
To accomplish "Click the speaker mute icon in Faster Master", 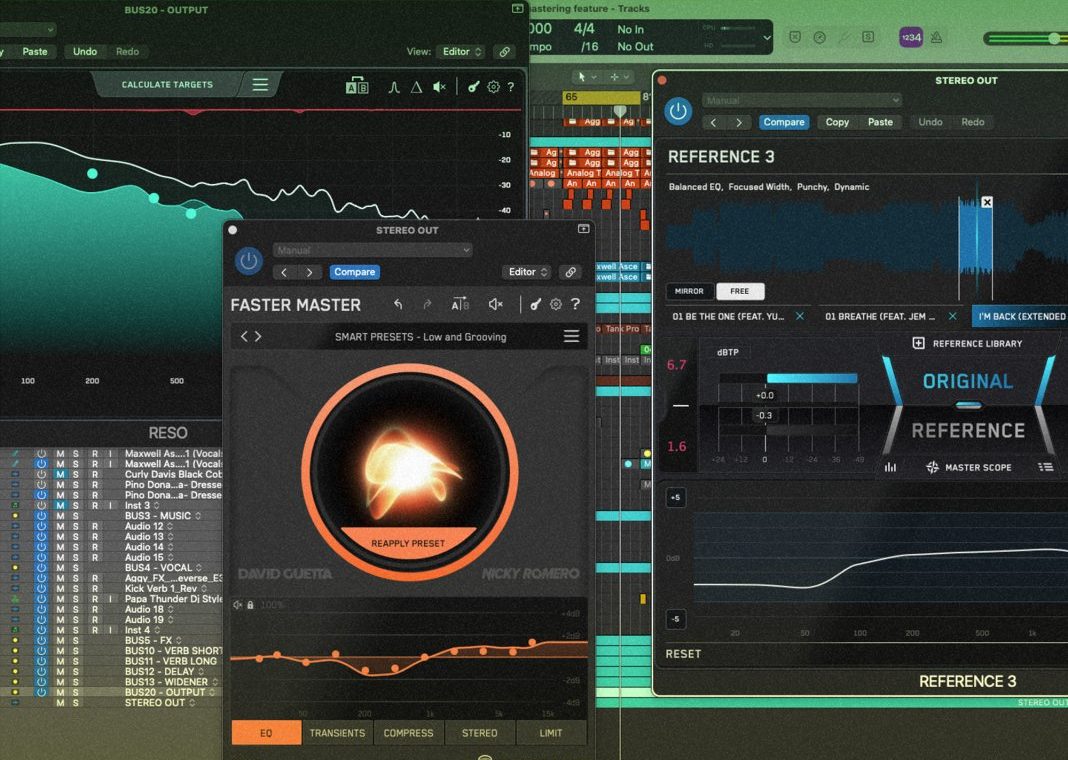I will click(496, 304).
